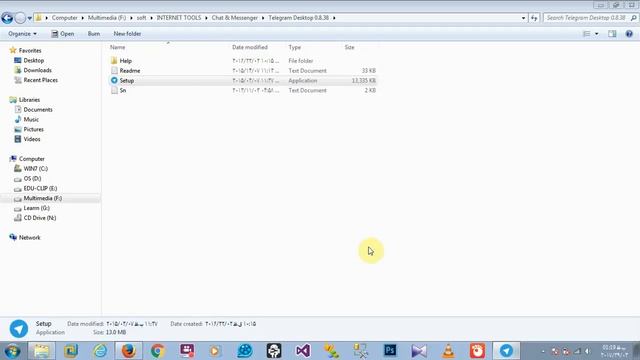The image size is (640, 360).
Task: Open Windows Media Player from the taskbar
Action: 215,351
